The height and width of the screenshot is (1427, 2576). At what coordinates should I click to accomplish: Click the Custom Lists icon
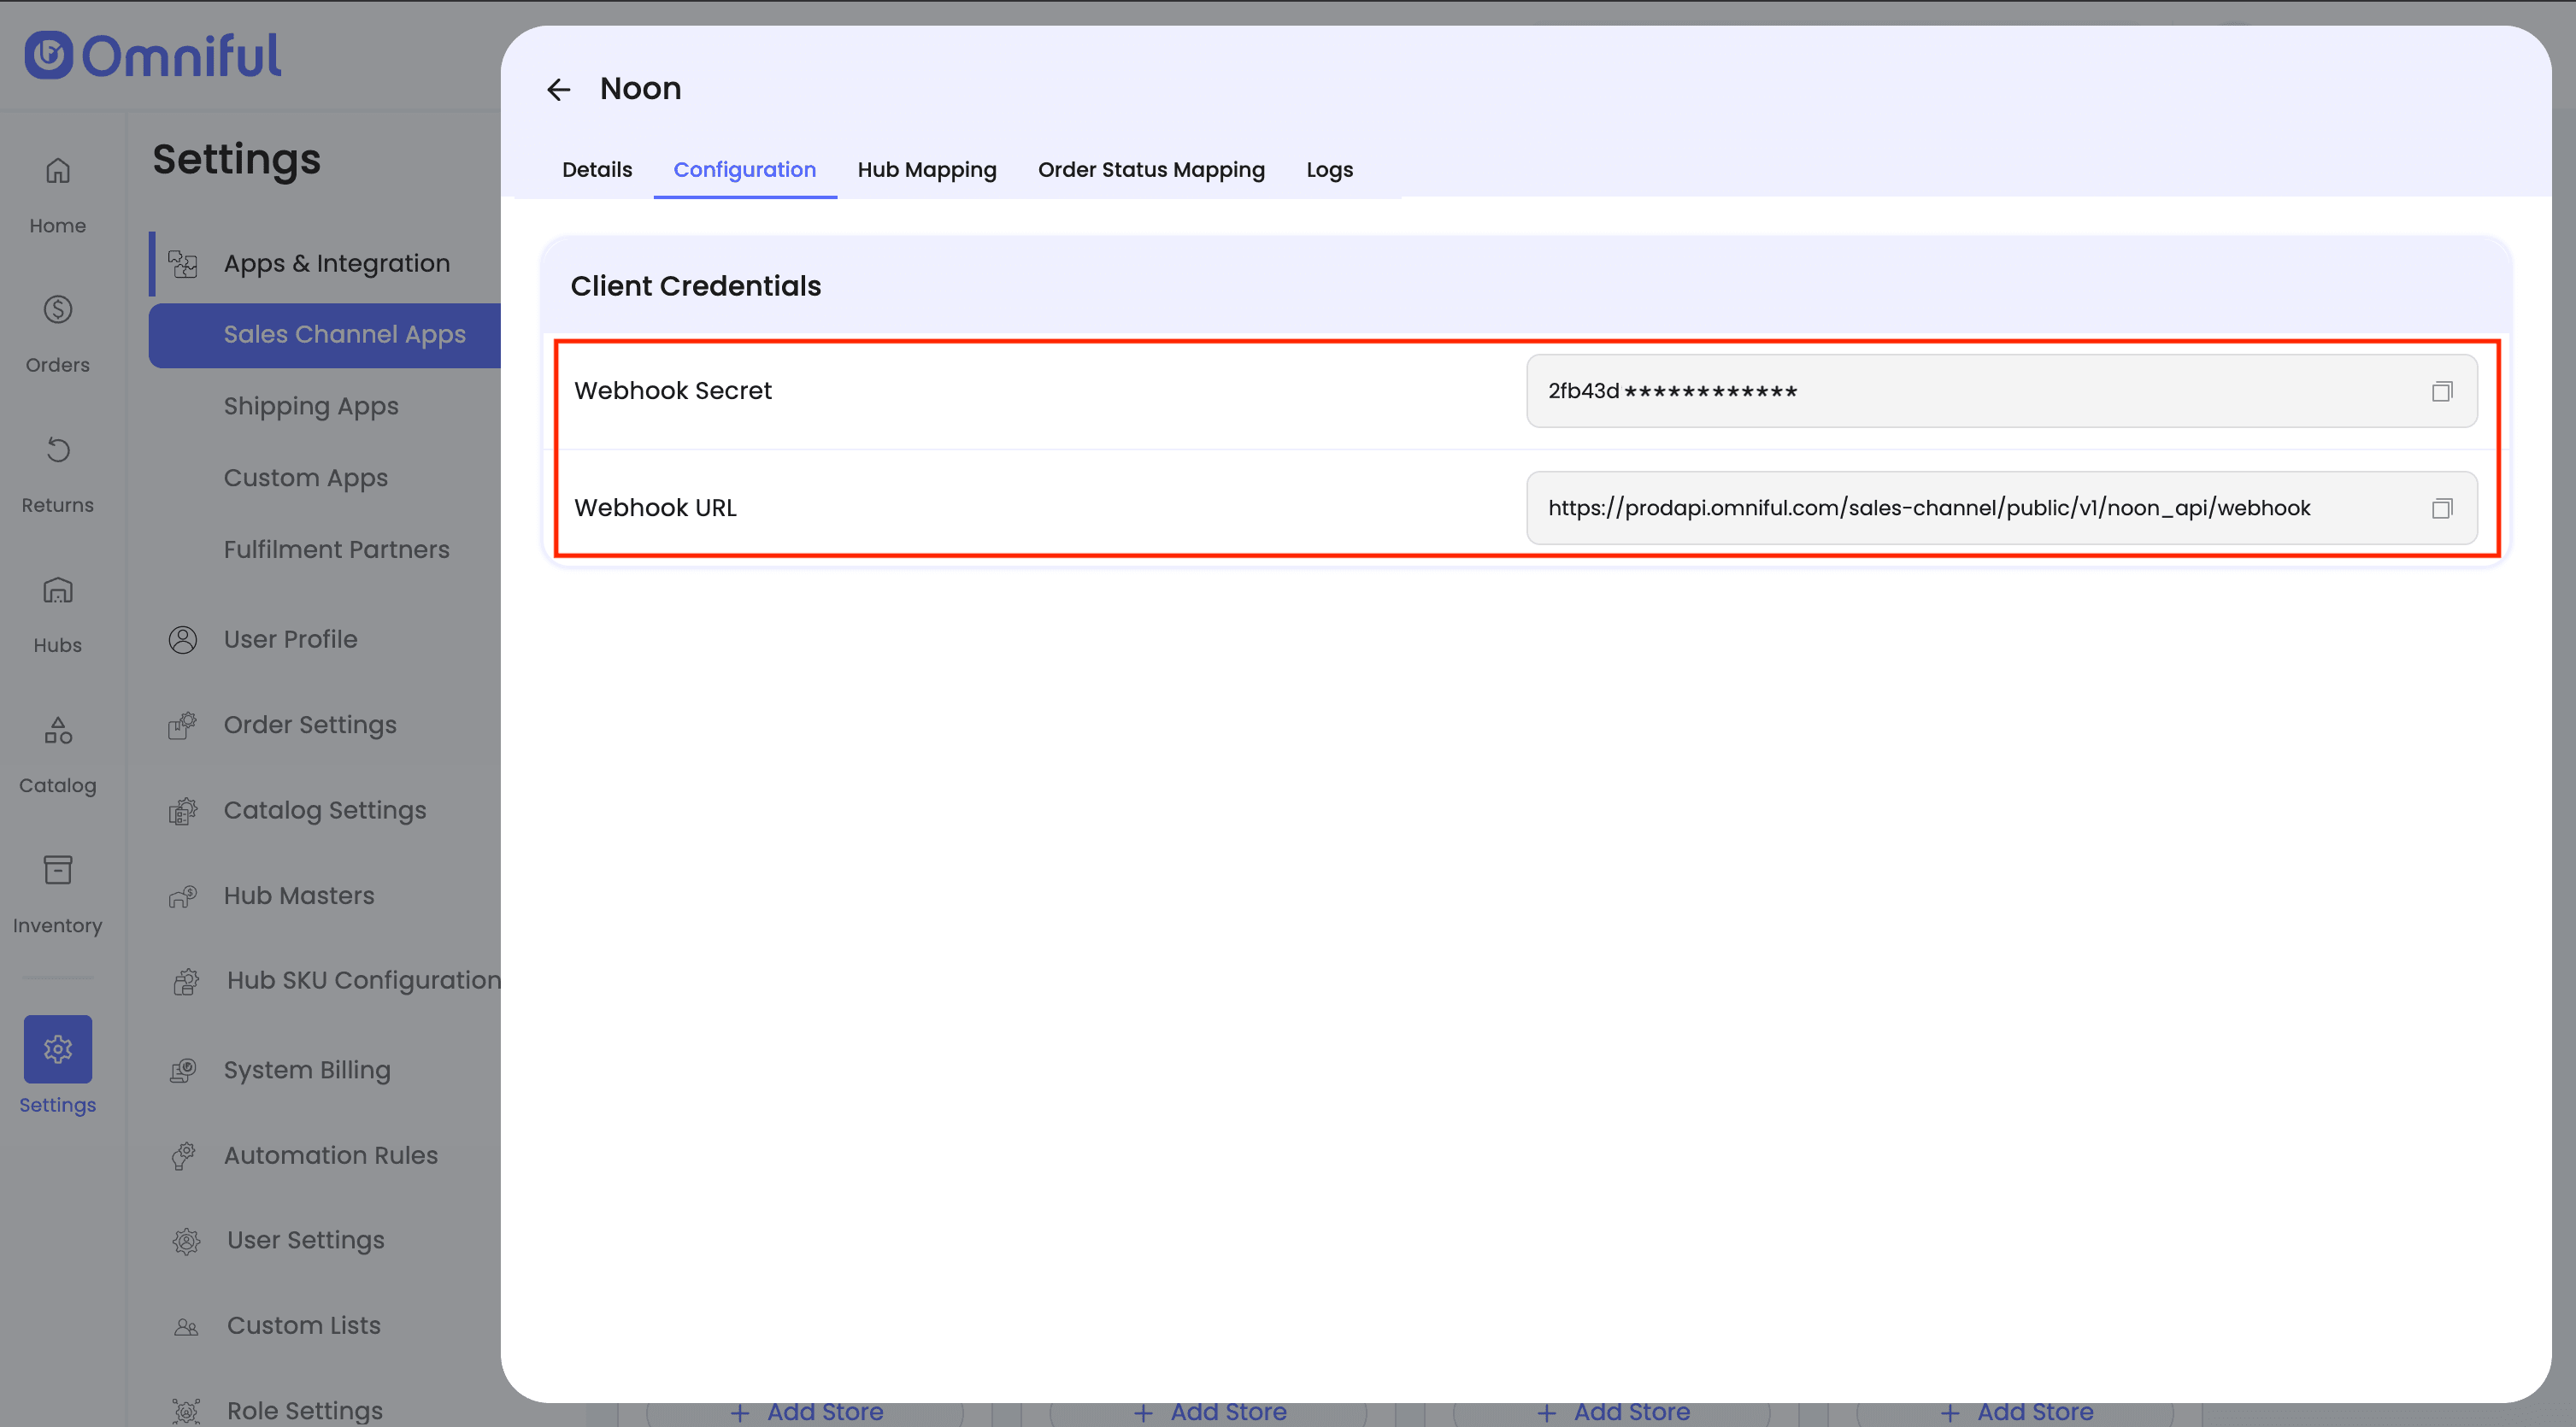(x=186, y=1326)
